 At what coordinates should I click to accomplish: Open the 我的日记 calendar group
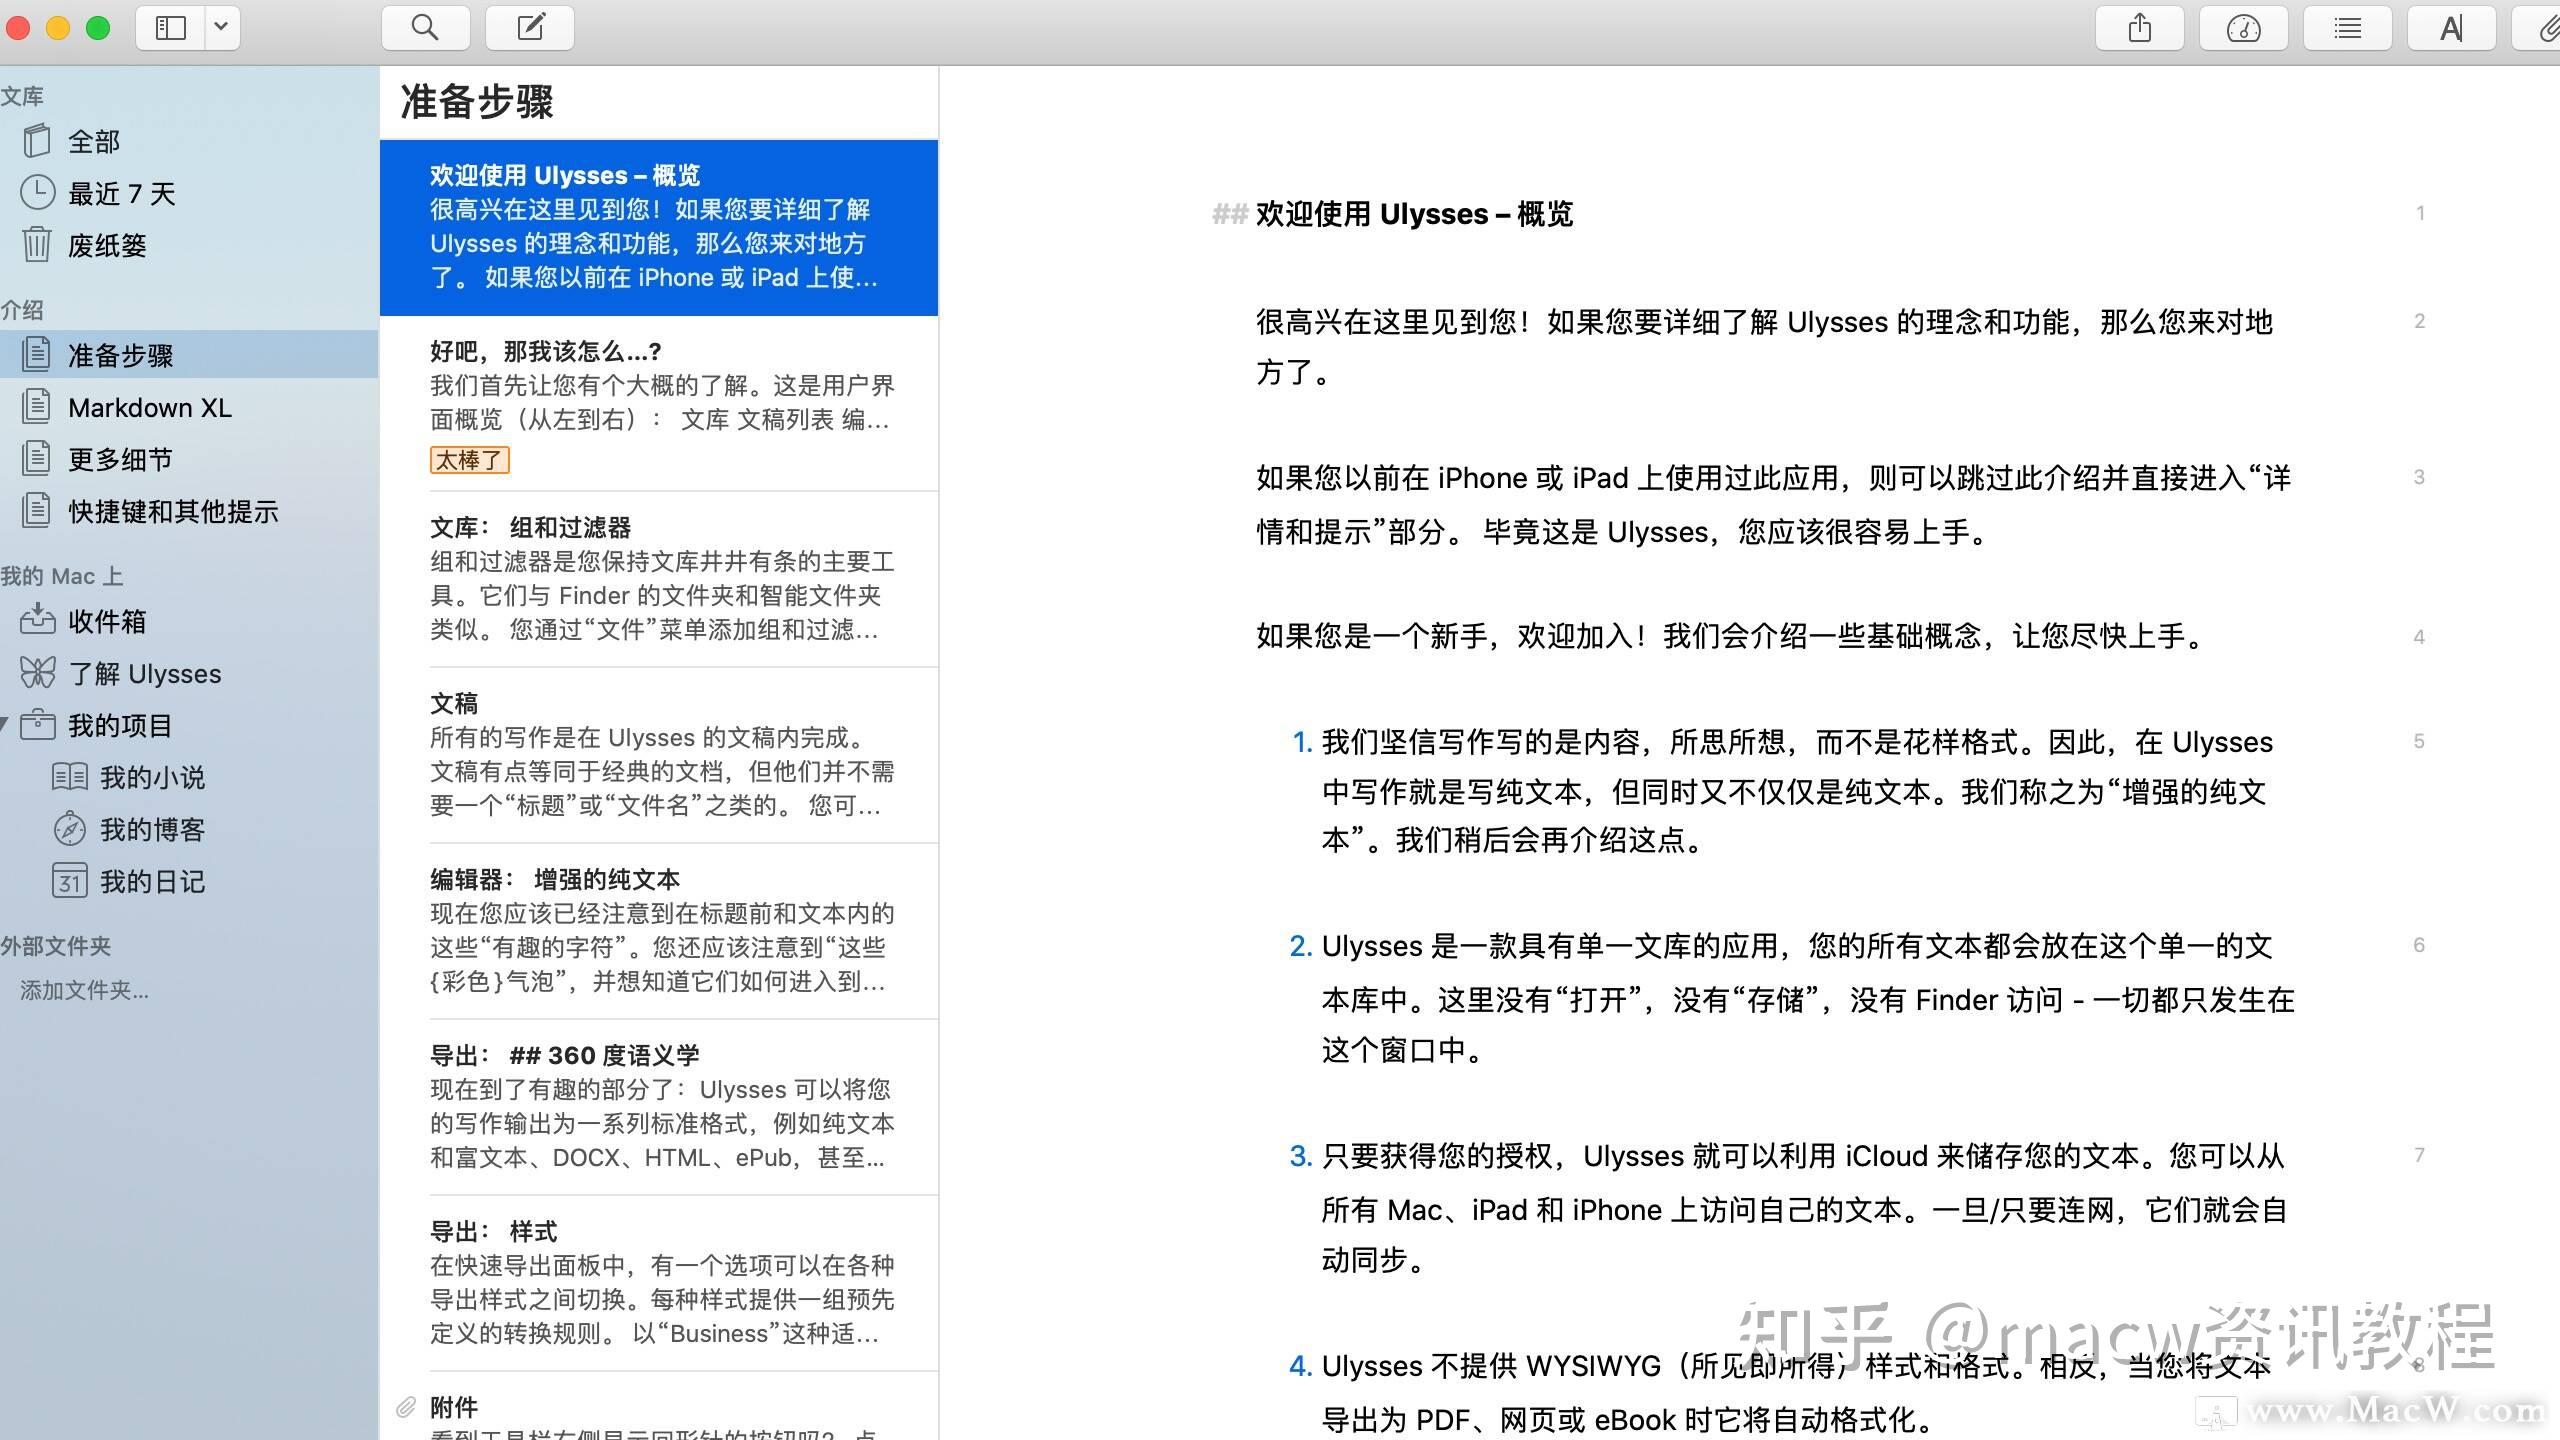click(x=189, y=881)
